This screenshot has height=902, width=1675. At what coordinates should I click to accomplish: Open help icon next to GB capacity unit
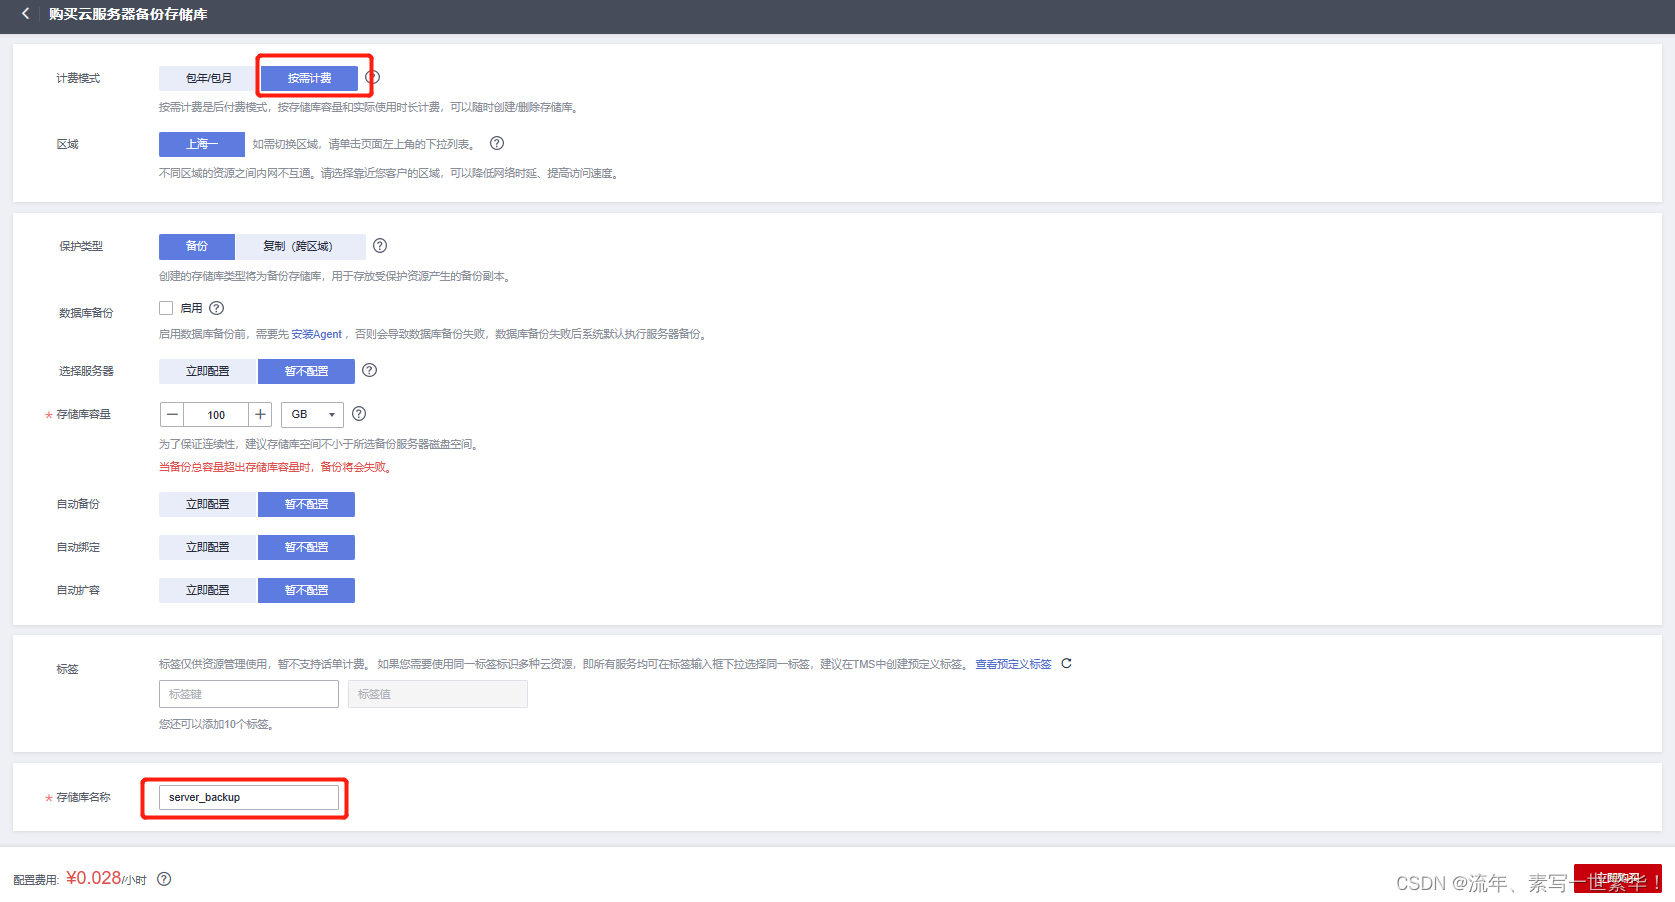[x=359, y=413]
